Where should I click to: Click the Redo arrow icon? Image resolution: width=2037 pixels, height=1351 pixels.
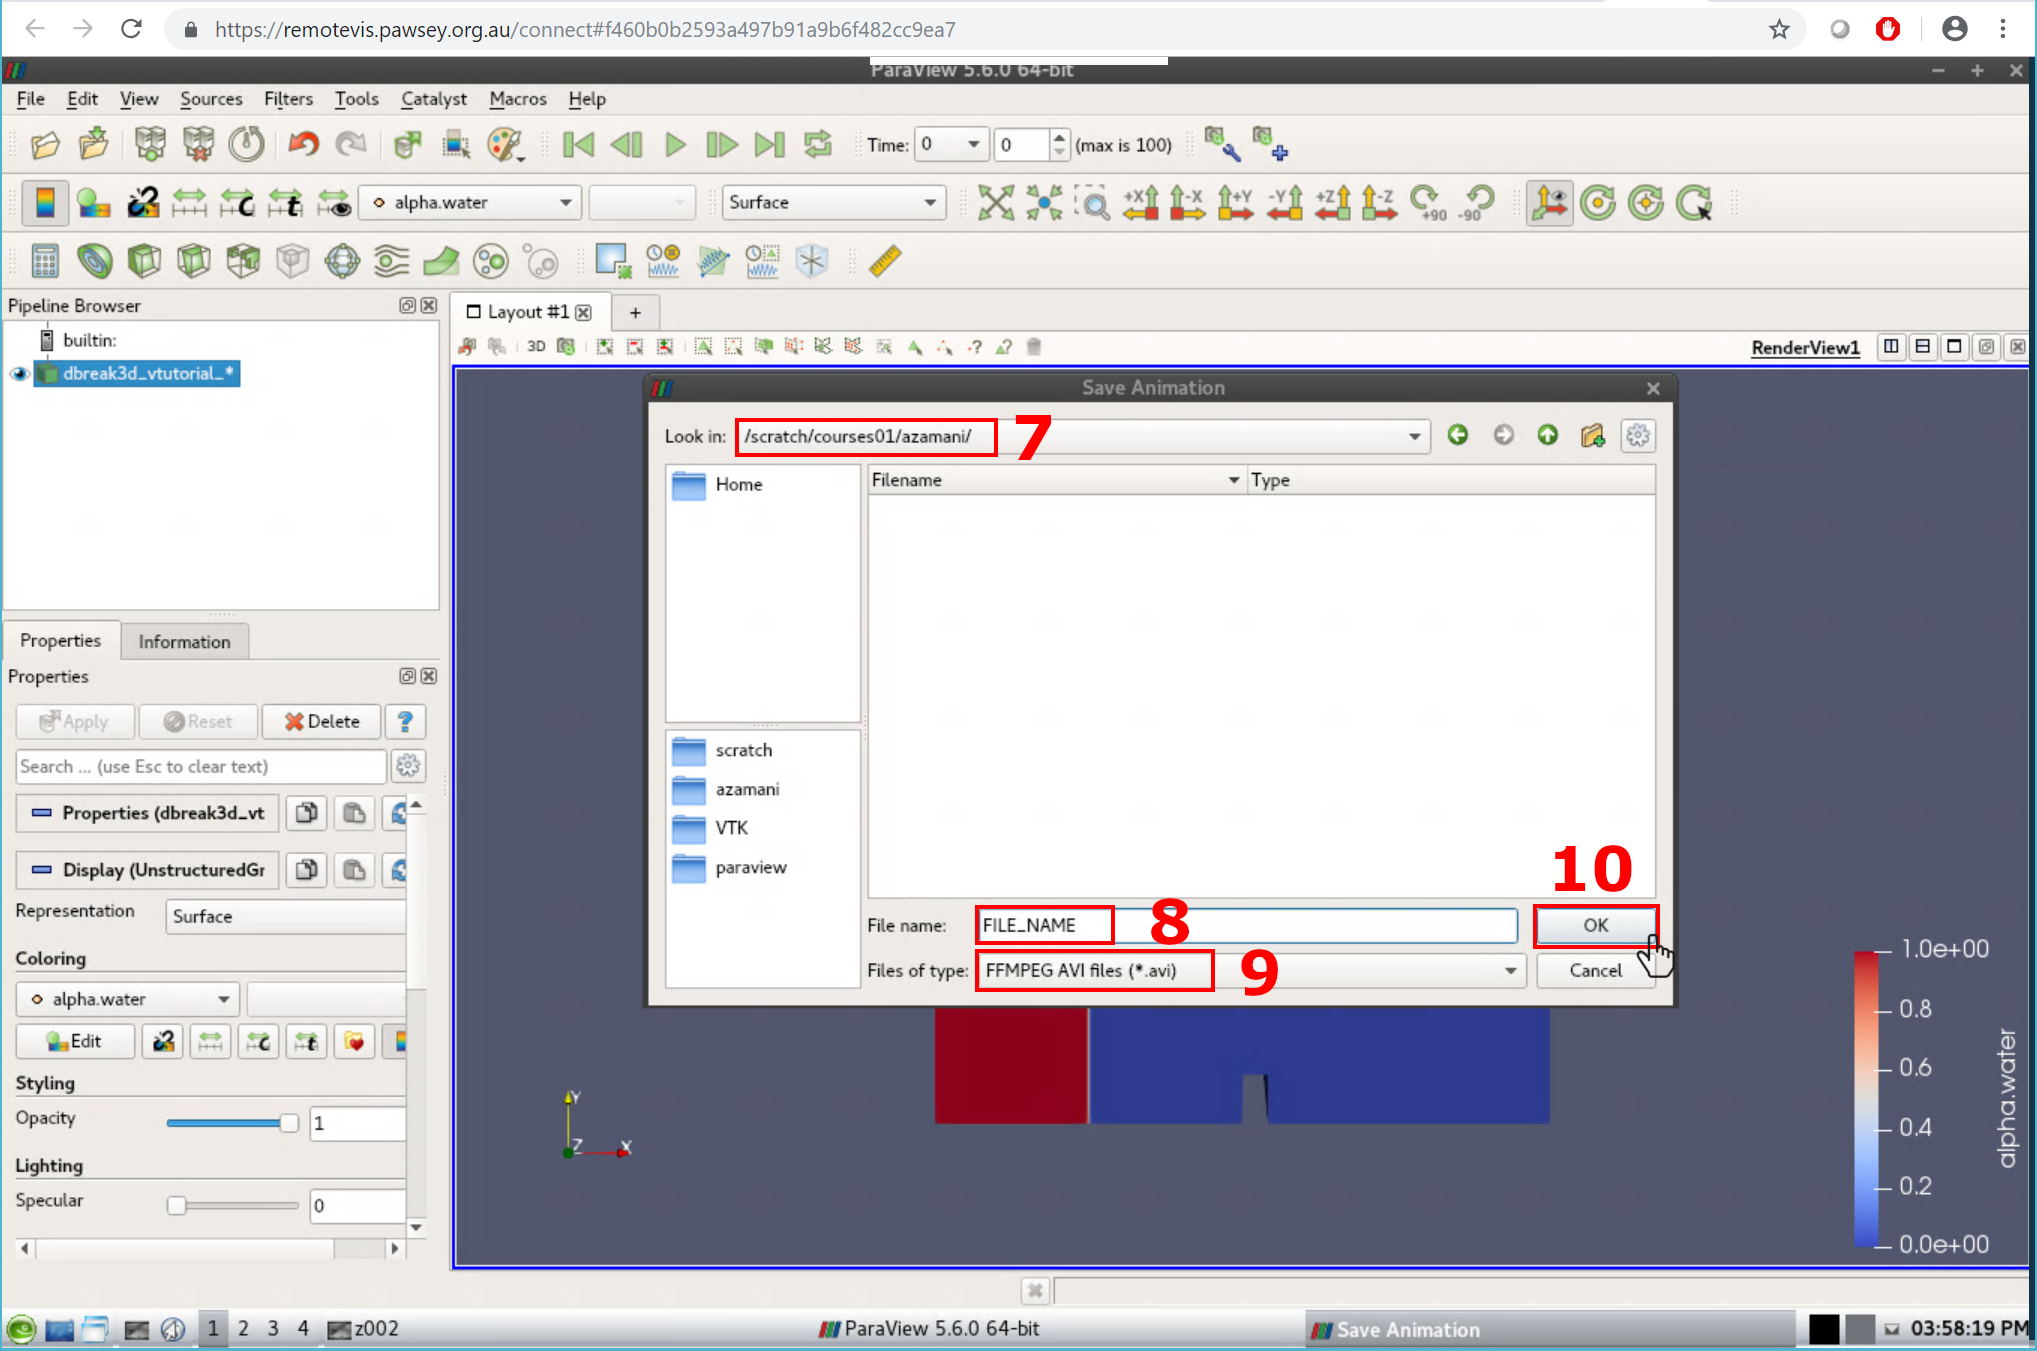click(351, 145)
